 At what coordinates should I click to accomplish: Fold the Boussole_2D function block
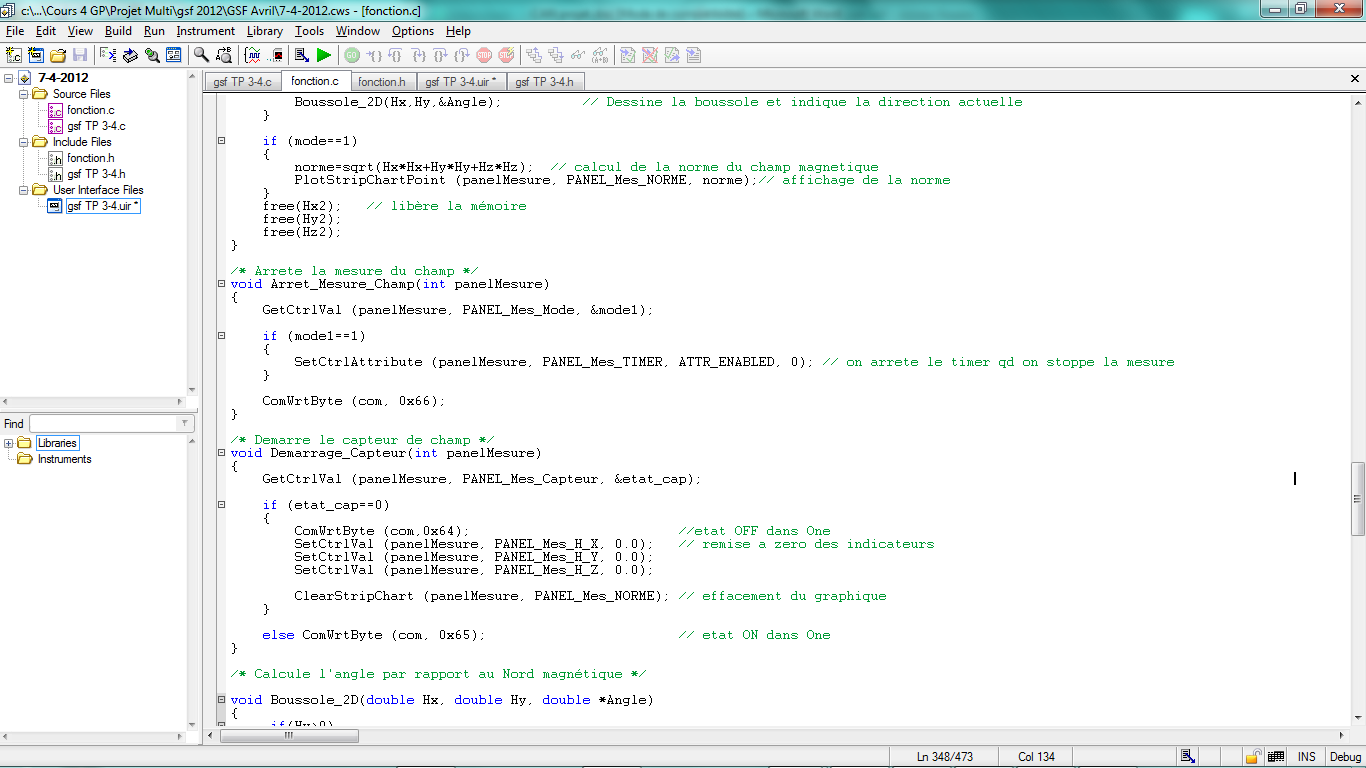tap(221, 700)
